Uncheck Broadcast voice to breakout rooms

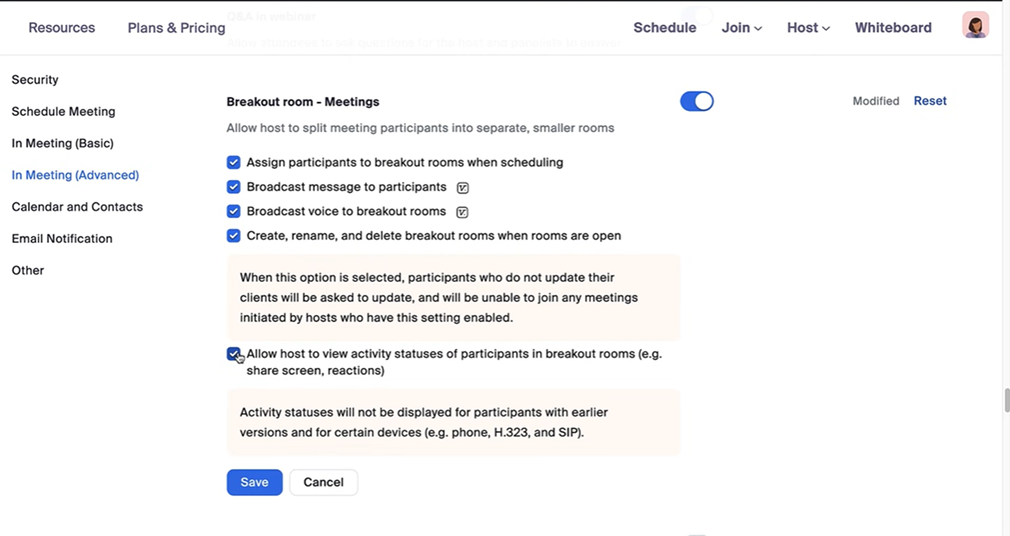234,211
